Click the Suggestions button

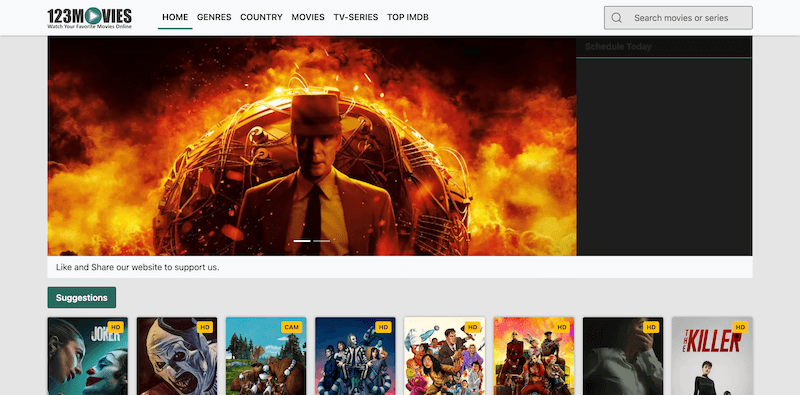tap(82, 298)
